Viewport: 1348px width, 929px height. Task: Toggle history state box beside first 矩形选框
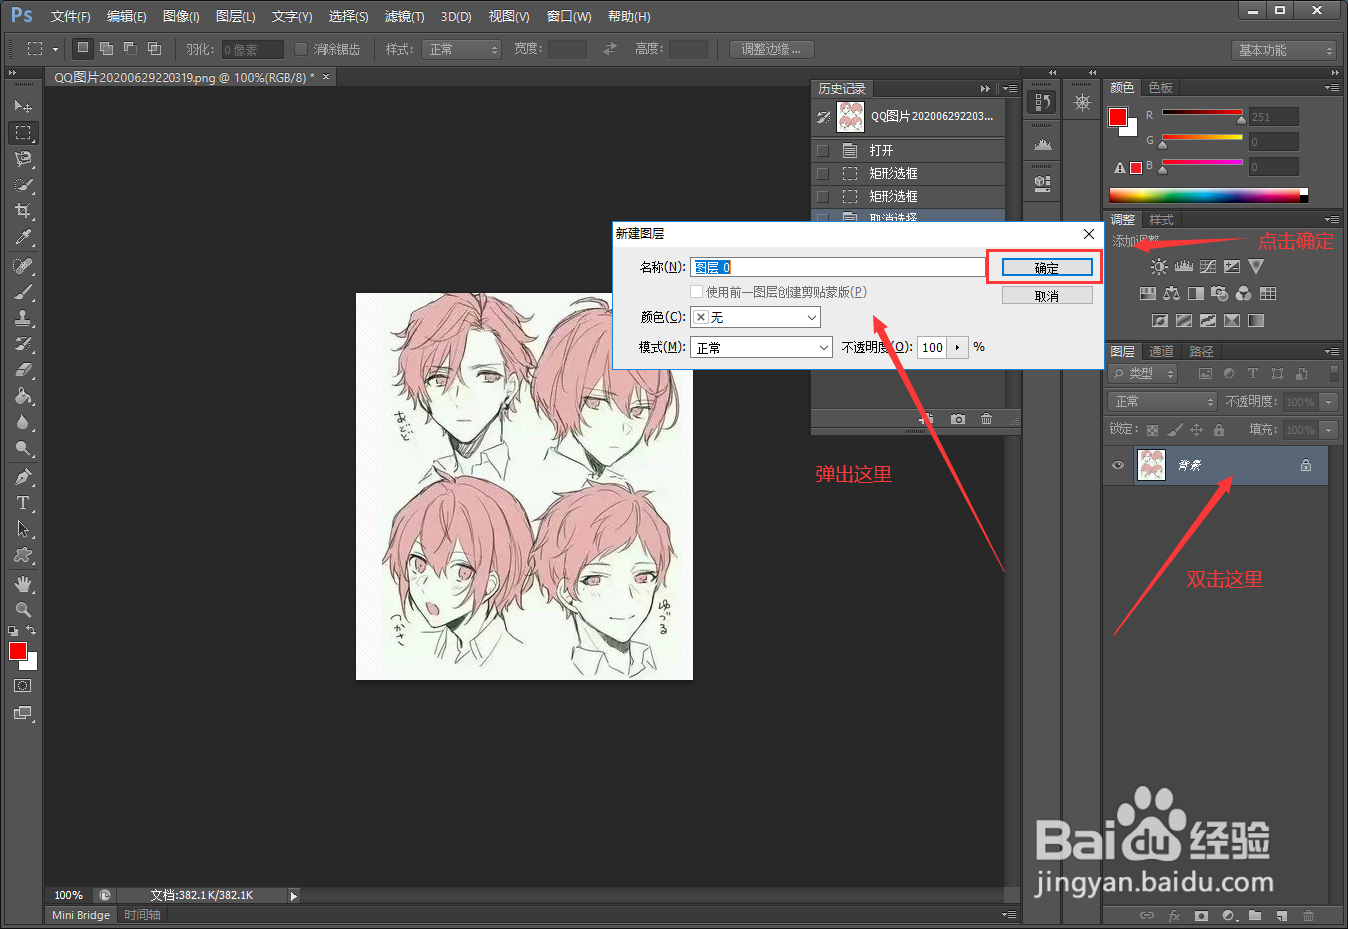point(823,174)
